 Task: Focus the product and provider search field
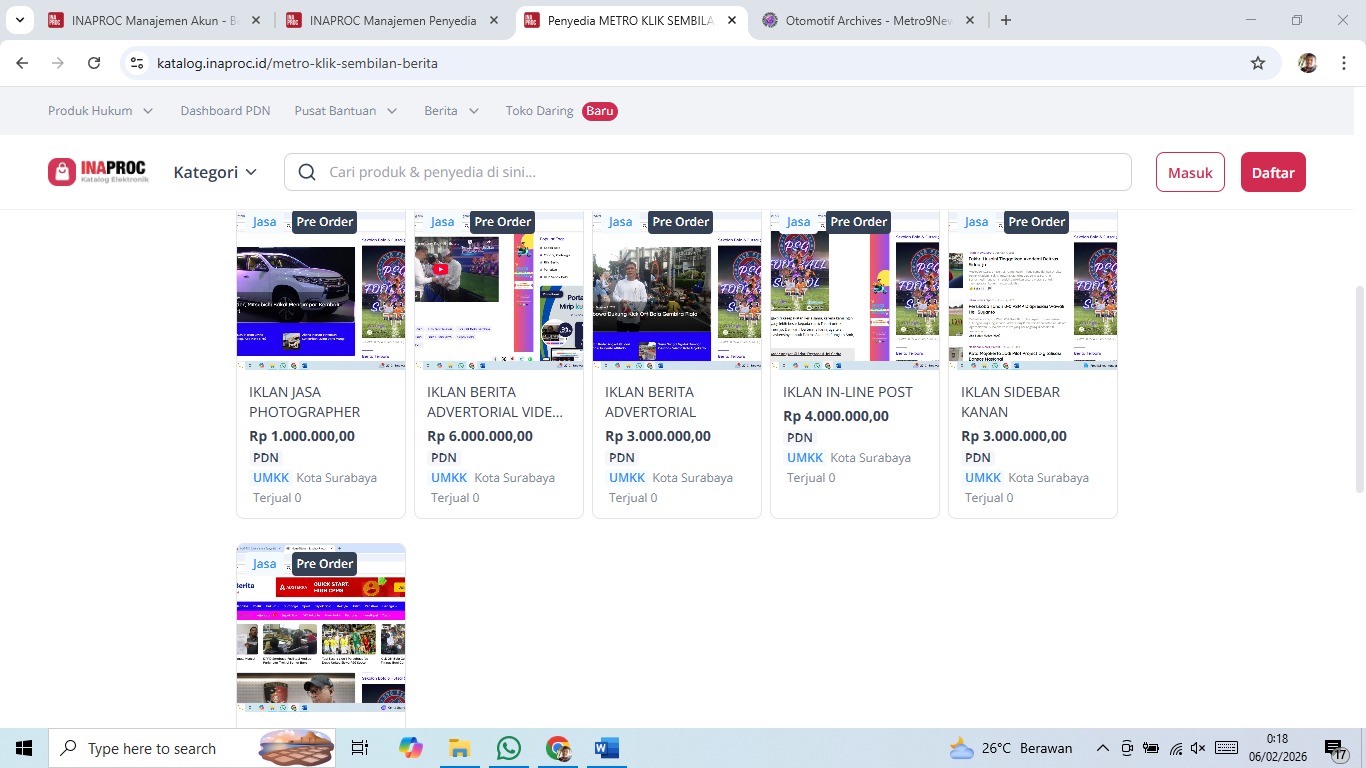[x=708, y=172]
